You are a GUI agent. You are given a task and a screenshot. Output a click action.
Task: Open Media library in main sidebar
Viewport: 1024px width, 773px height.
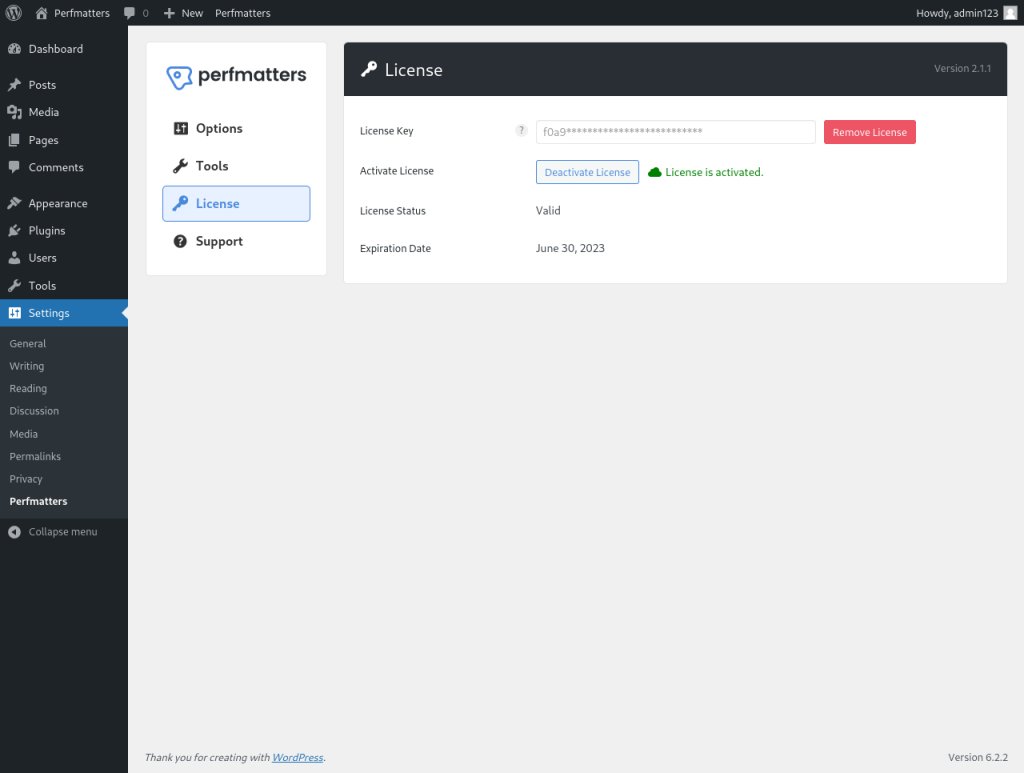pos(64,112)
